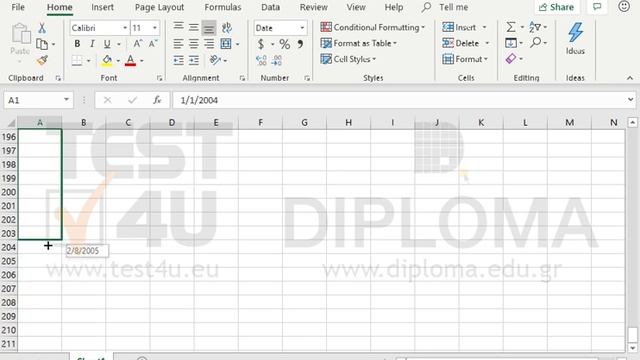The image size is (640, 360).
Task: Switch to Formulas tab
Action: click(223, 7)
